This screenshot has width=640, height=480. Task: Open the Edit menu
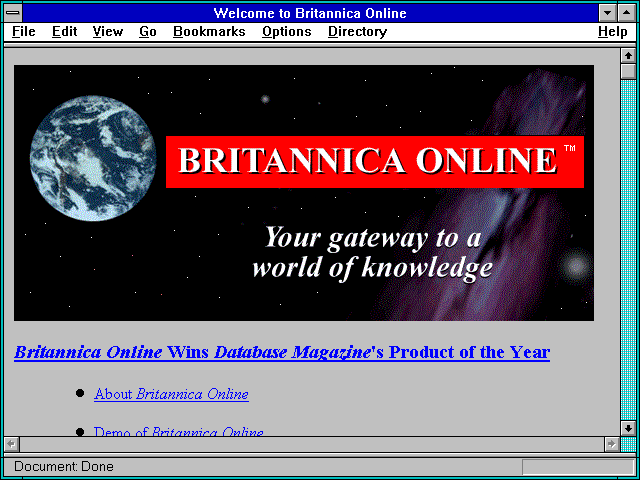click(x=64, y=32)
